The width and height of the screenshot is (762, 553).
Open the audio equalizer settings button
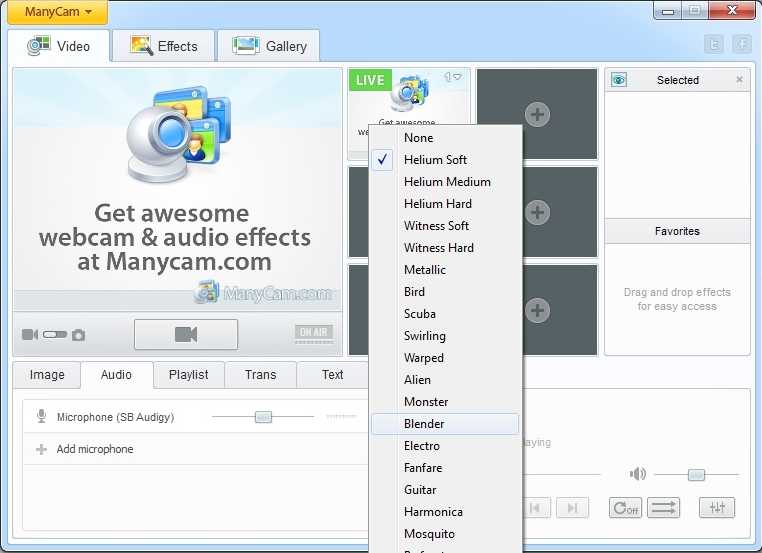click(717, 508)
